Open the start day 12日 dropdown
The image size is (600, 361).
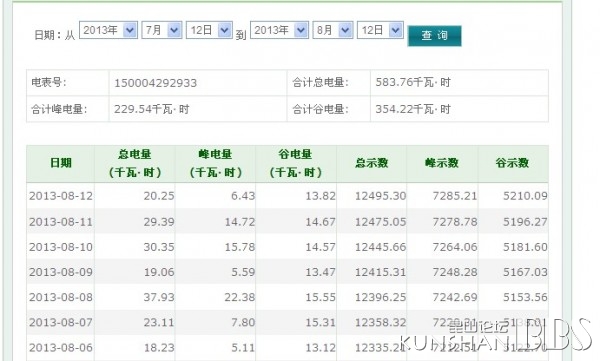click(209, 30)
